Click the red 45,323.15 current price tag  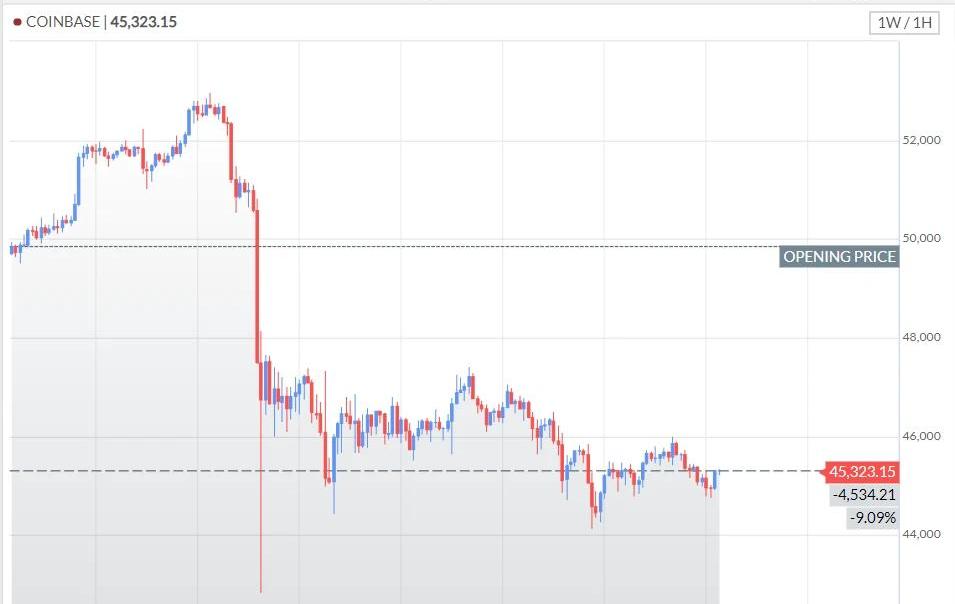860,472
